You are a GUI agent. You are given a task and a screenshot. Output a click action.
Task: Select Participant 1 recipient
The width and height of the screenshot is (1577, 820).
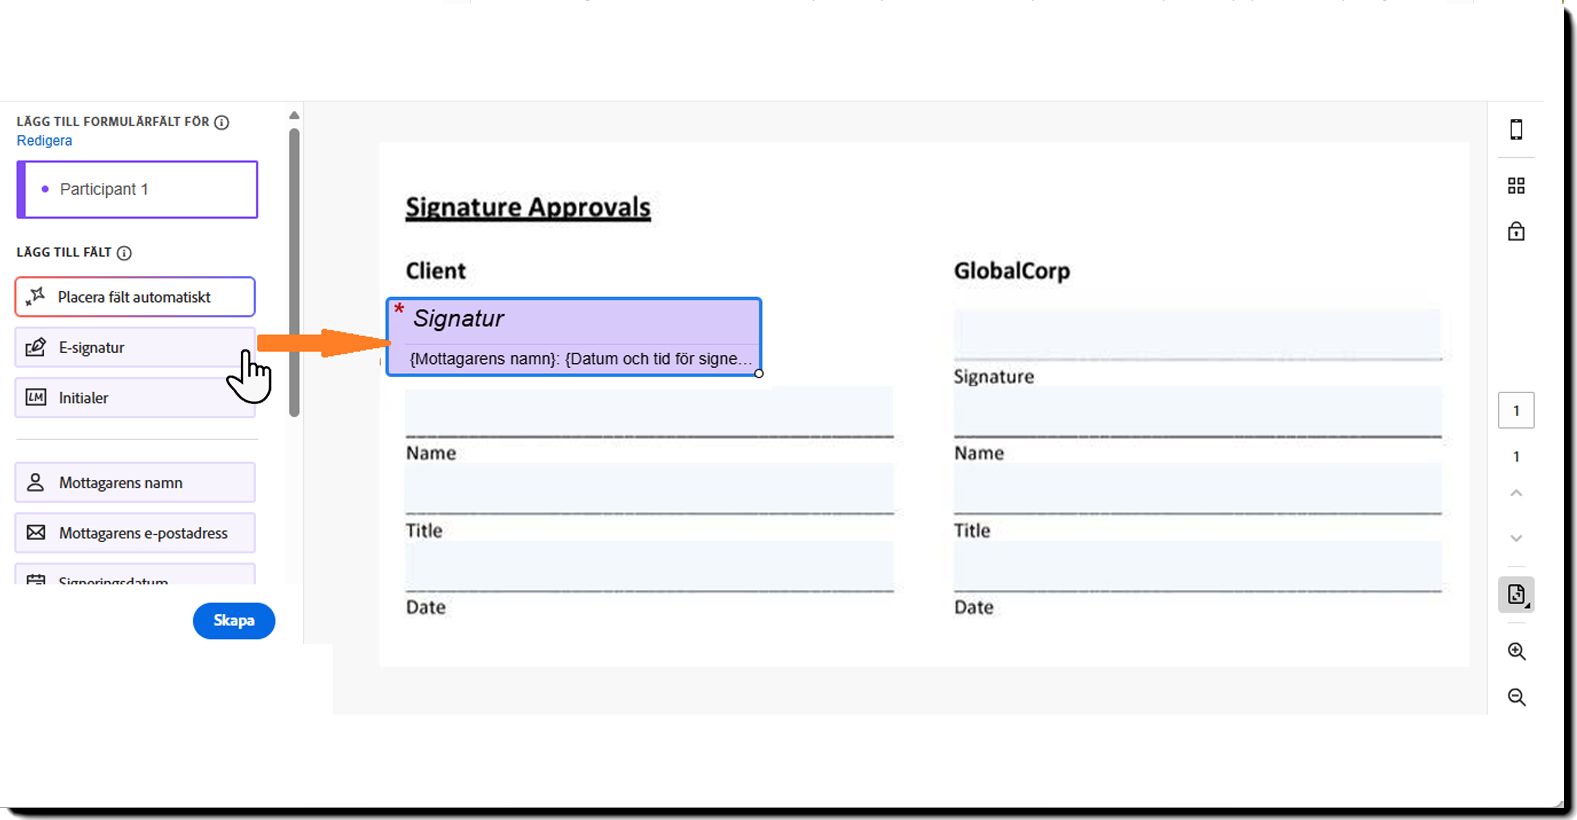[x=137, y=189]
